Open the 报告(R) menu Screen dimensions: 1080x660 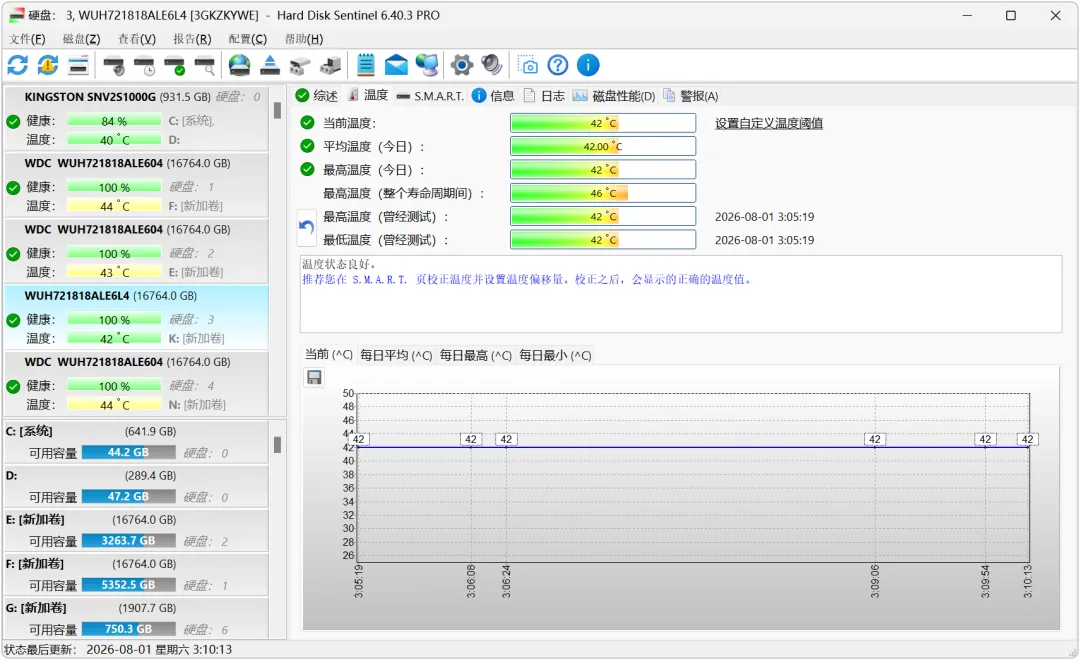[x=192, y=39]
